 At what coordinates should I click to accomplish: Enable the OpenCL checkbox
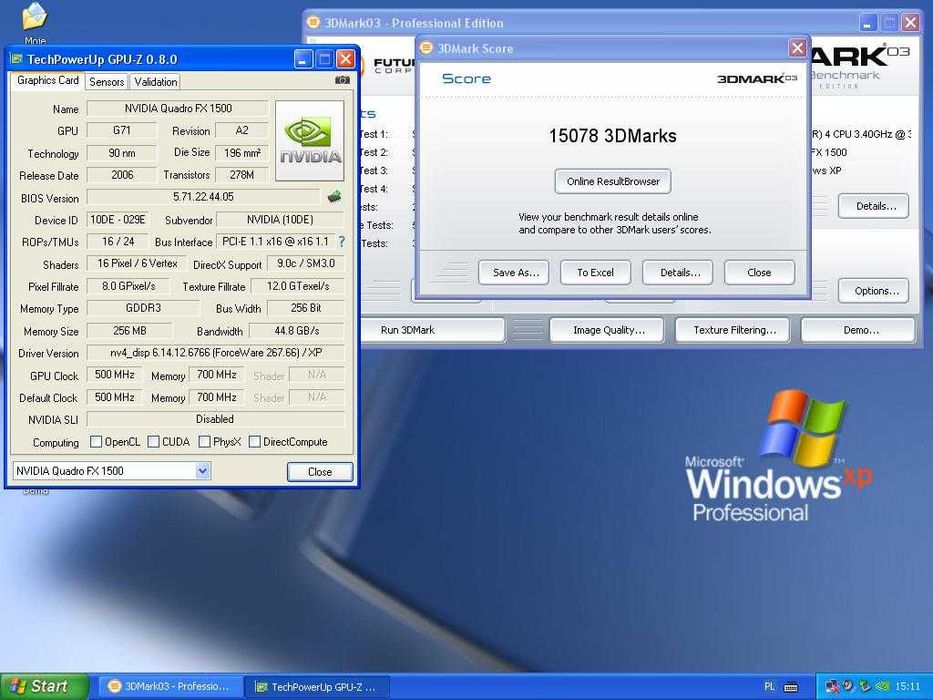(96, 442)
